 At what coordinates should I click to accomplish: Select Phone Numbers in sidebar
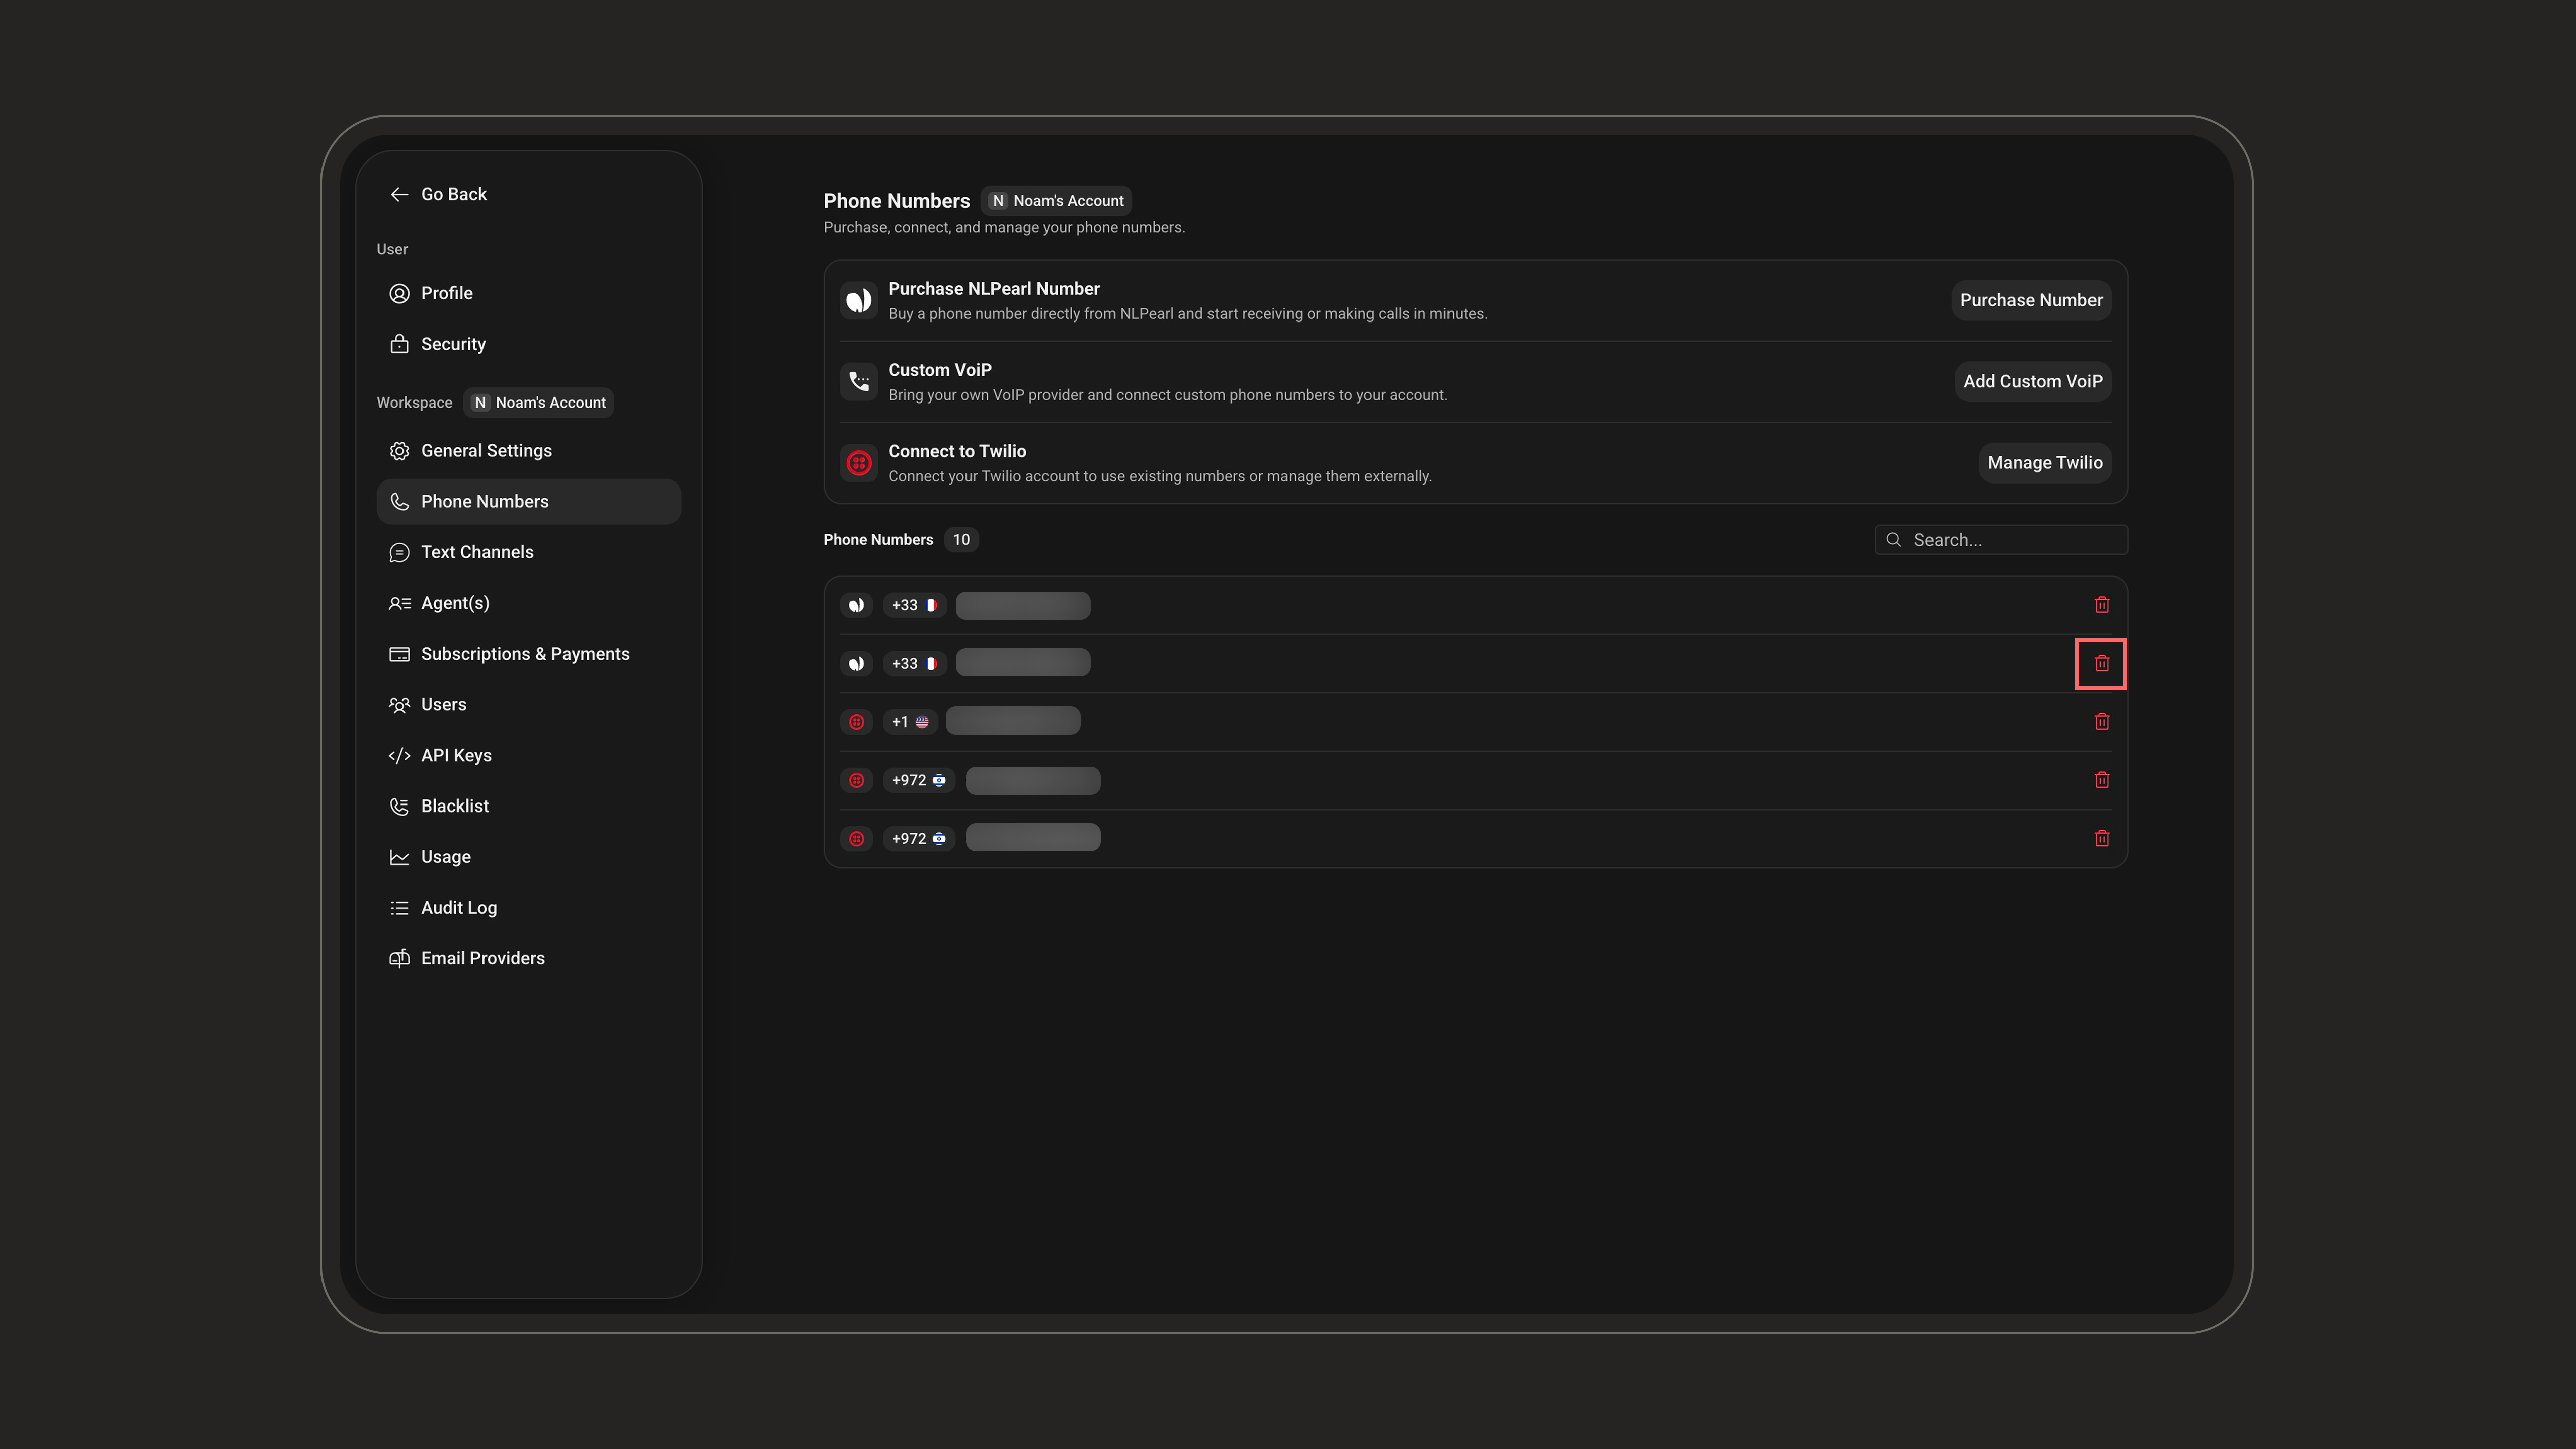(x=528, y=501)
